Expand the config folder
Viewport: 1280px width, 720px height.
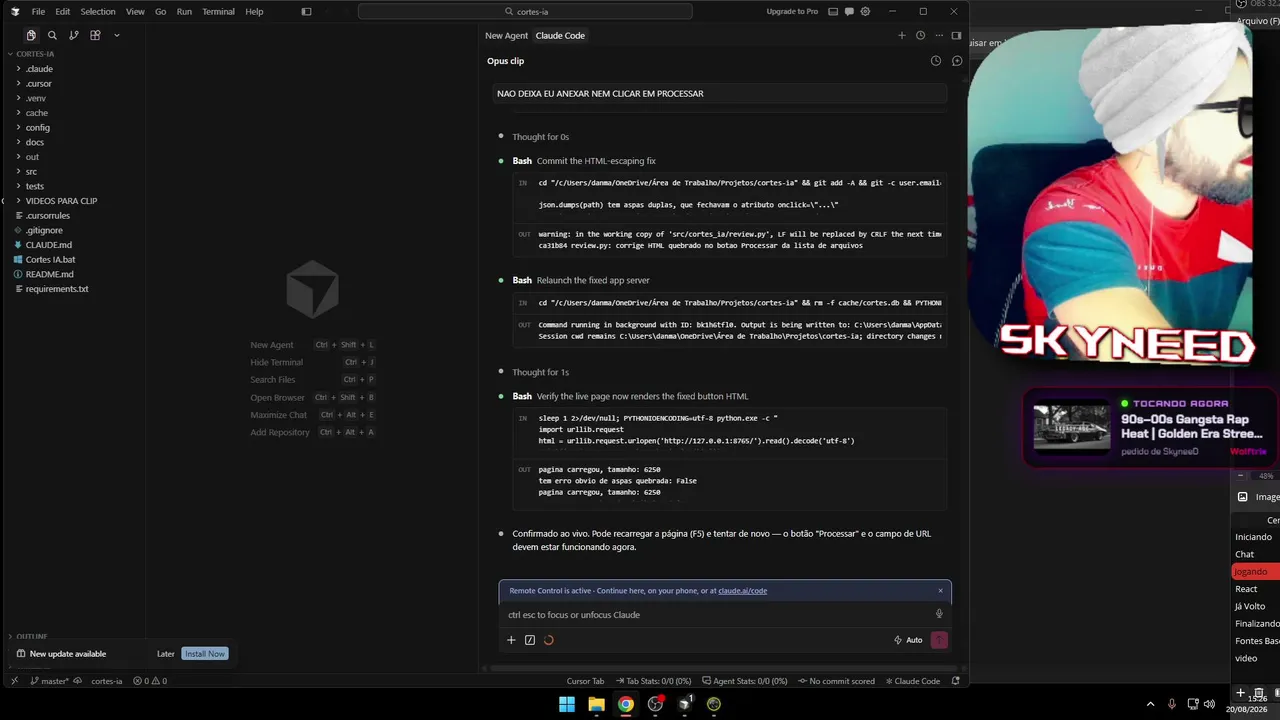point(38,128)
